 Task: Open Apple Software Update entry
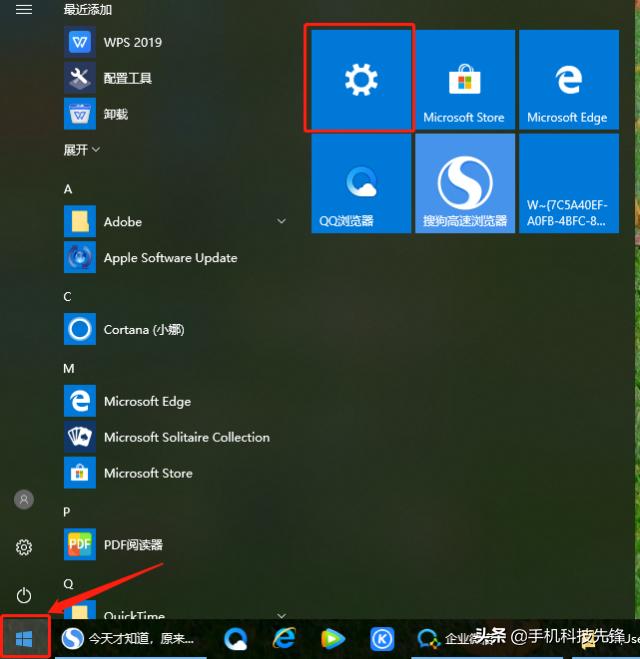point(170,257)
